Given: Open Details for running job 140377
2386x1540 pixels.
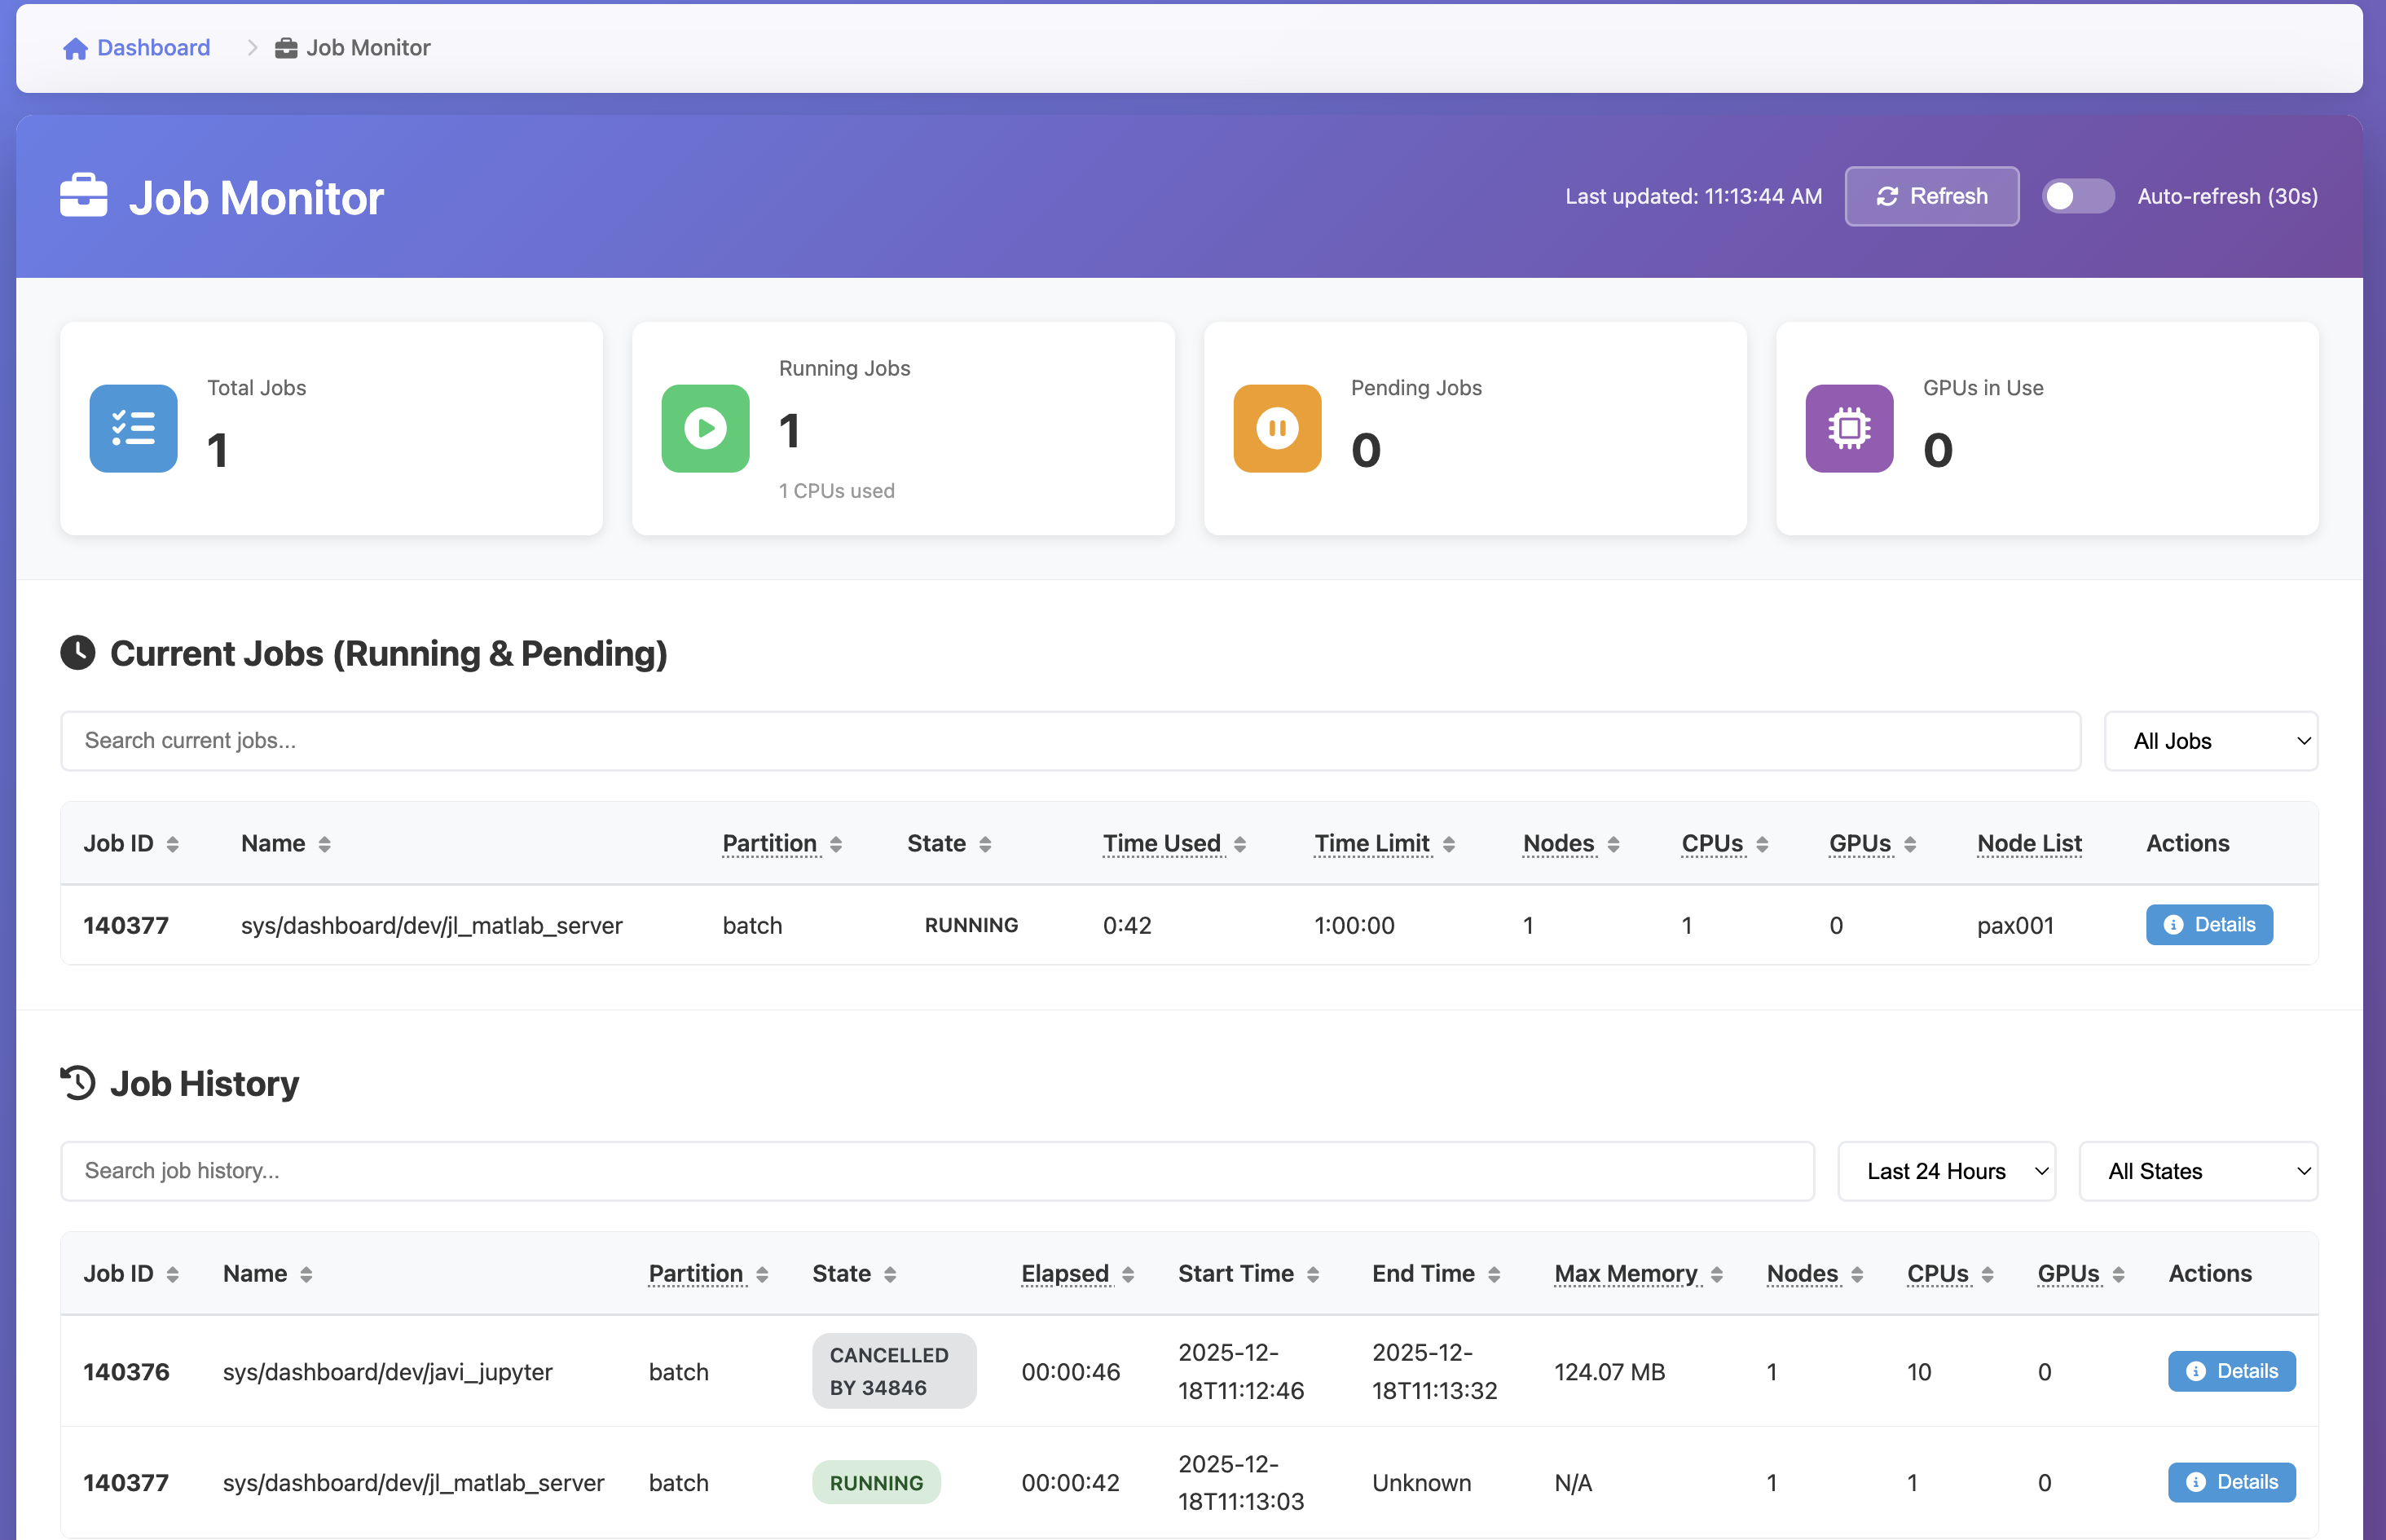Looking at the screenshot, I should [2208, 924].
